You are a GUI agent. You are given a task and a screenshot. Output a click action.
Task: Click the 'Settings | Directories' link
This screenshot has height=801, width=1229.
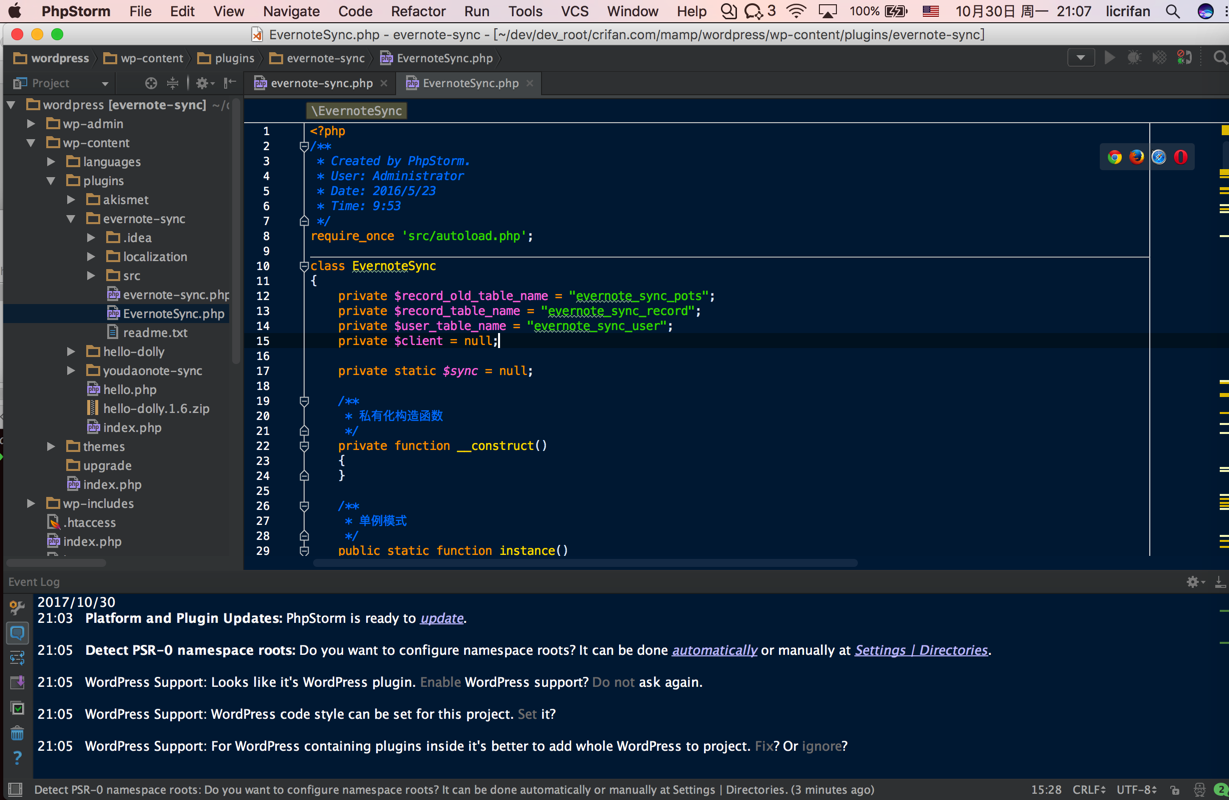[x=921, y=650]
